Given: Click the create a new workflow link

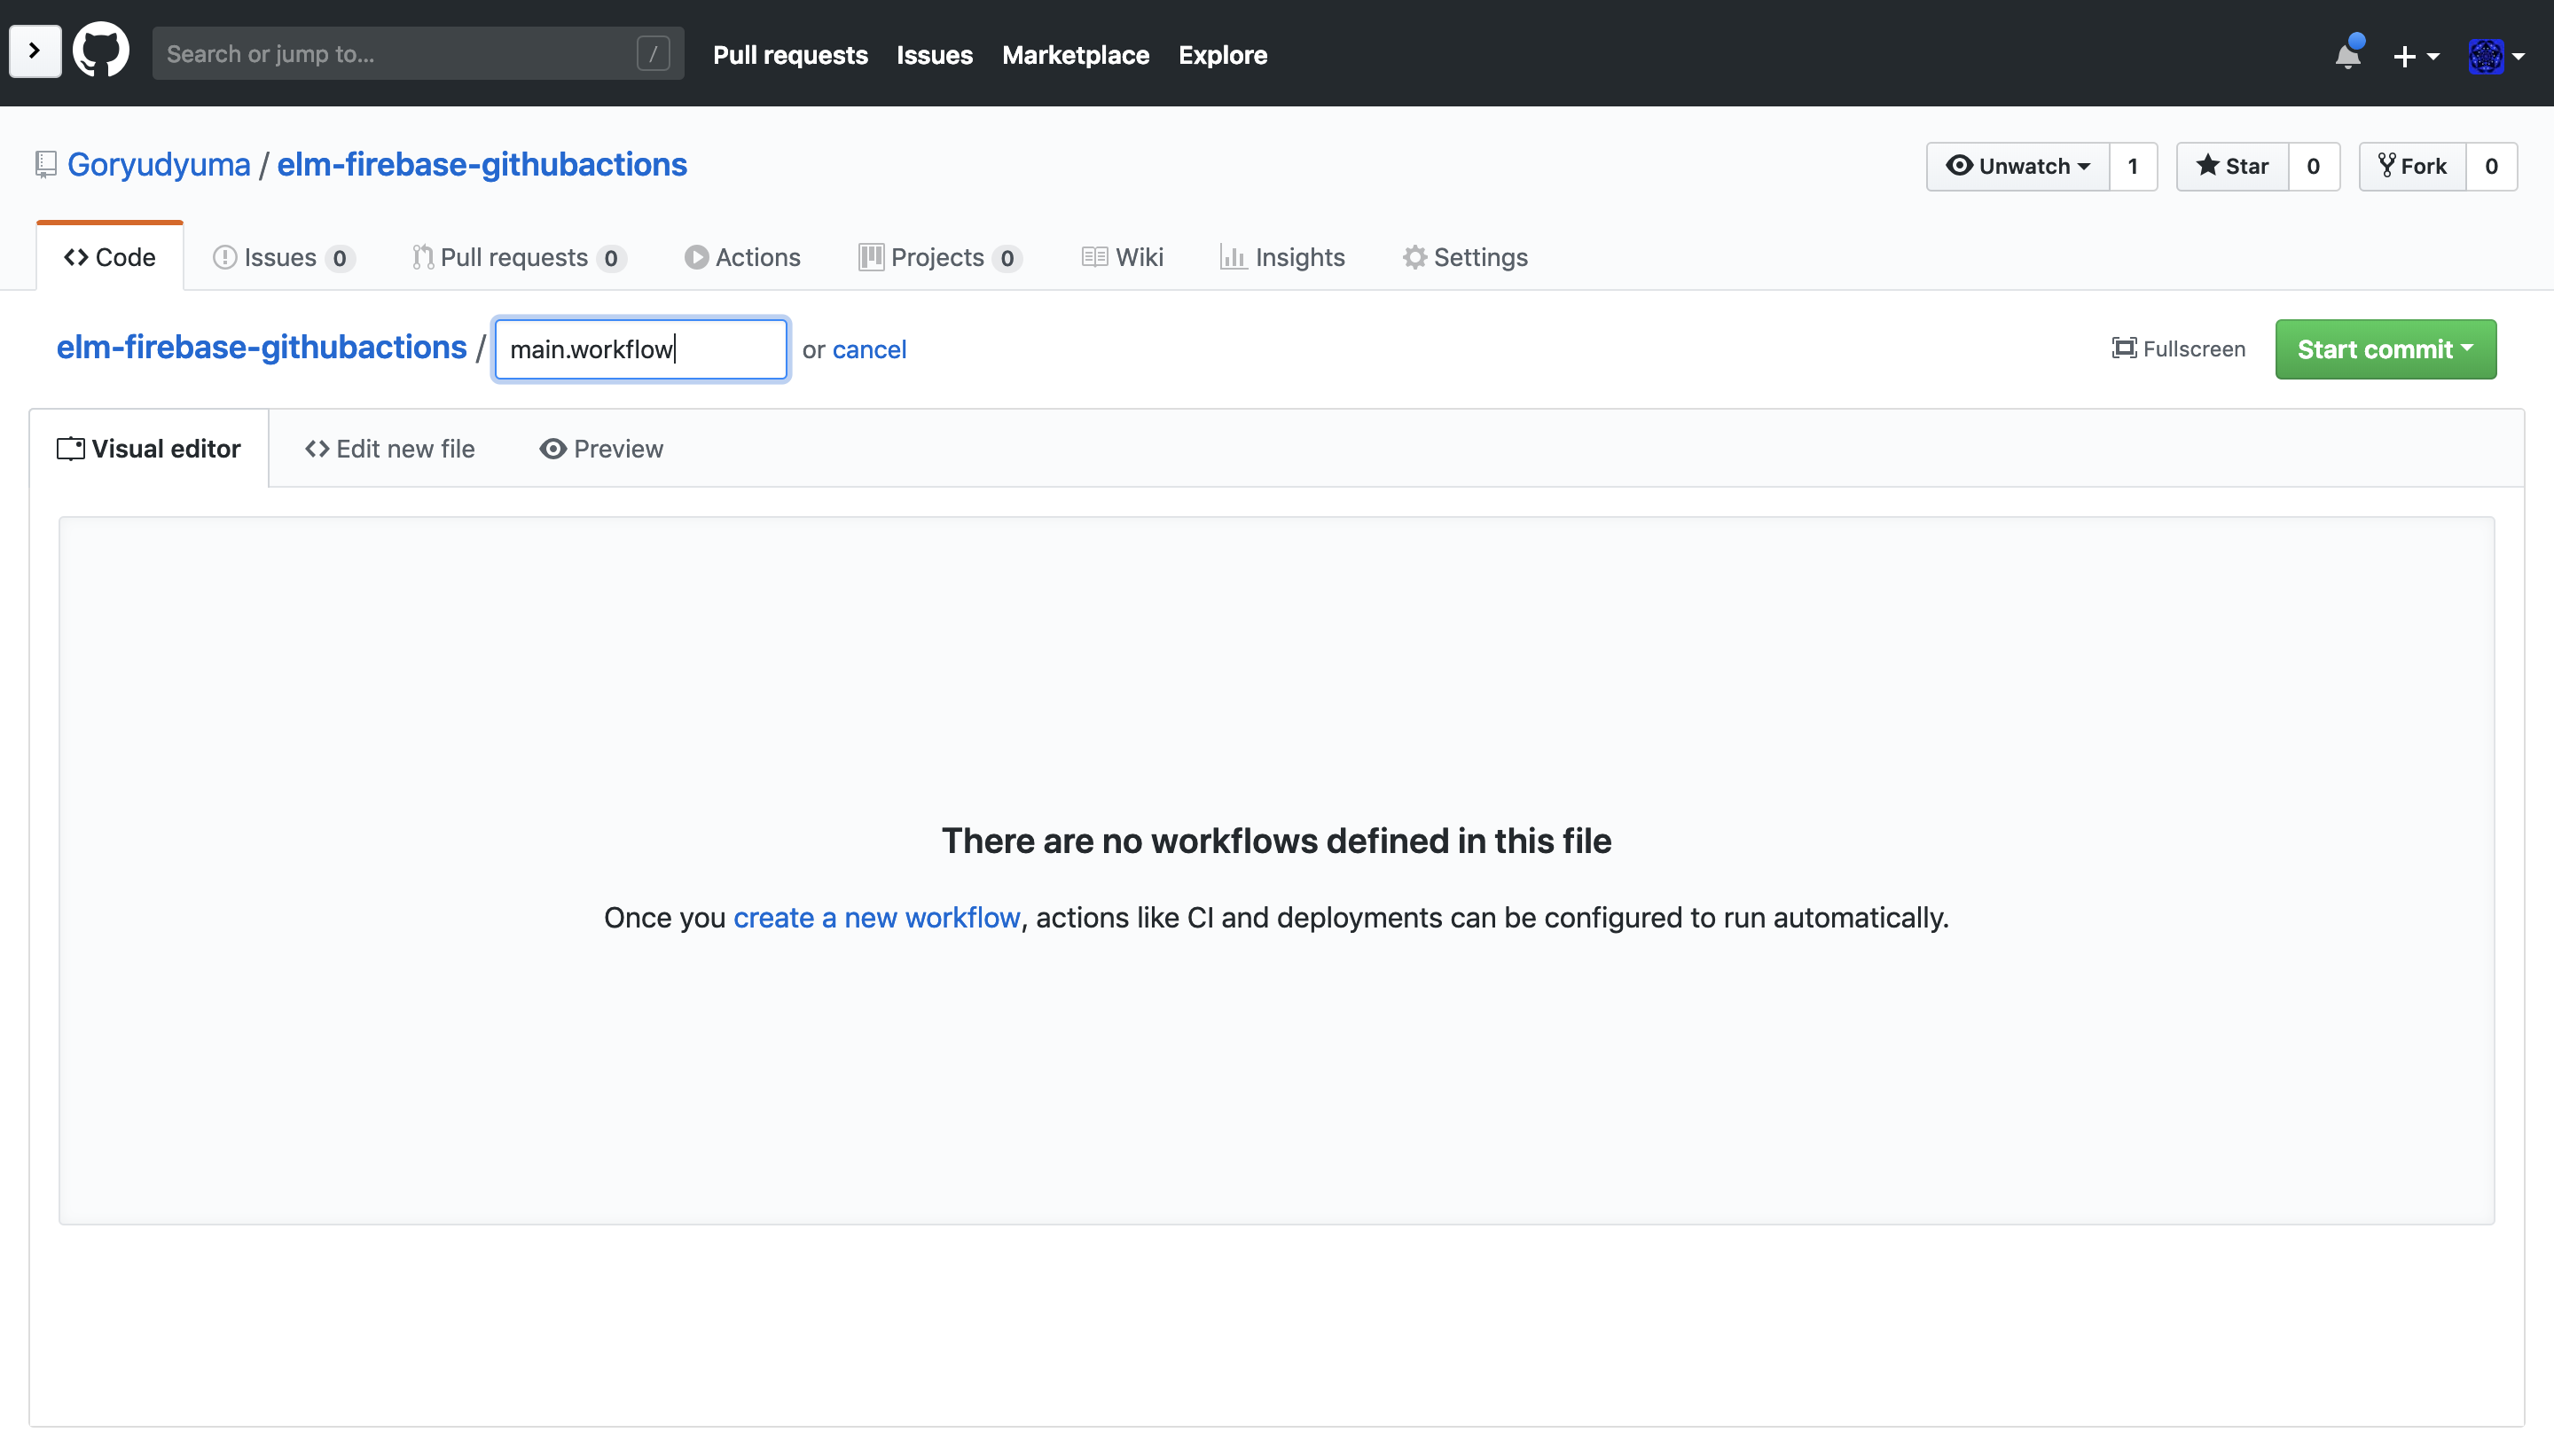Looking at the screenshot, I should pos(875,916).
